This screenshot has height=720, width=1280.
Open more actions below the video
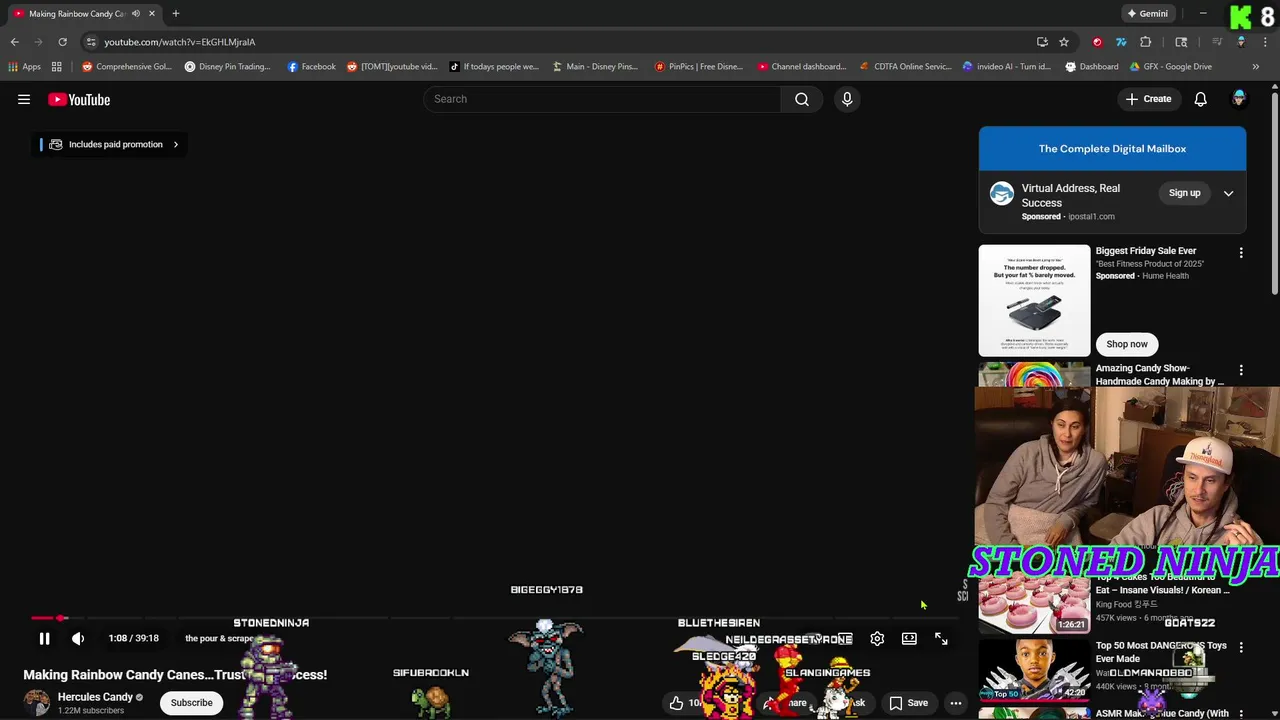(x=956, y=703)
